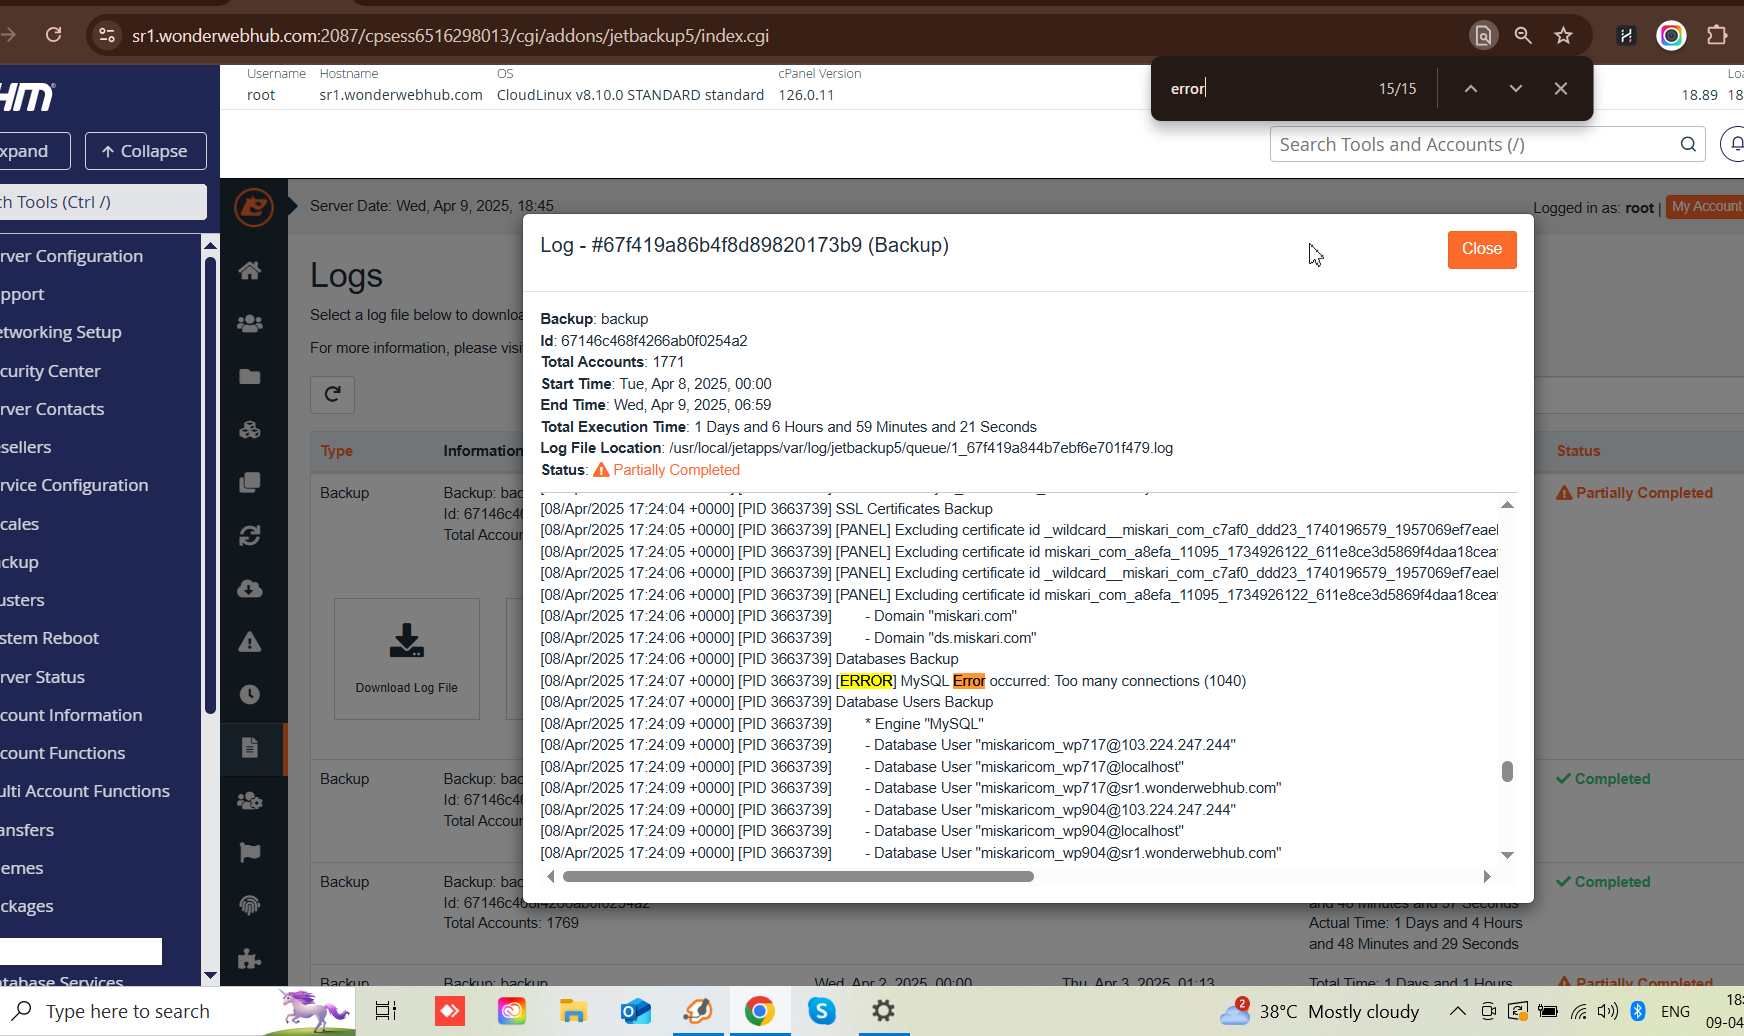Open Server Status in WHM menu
Screen dimensions: 1744x1036
click(44, 677)
